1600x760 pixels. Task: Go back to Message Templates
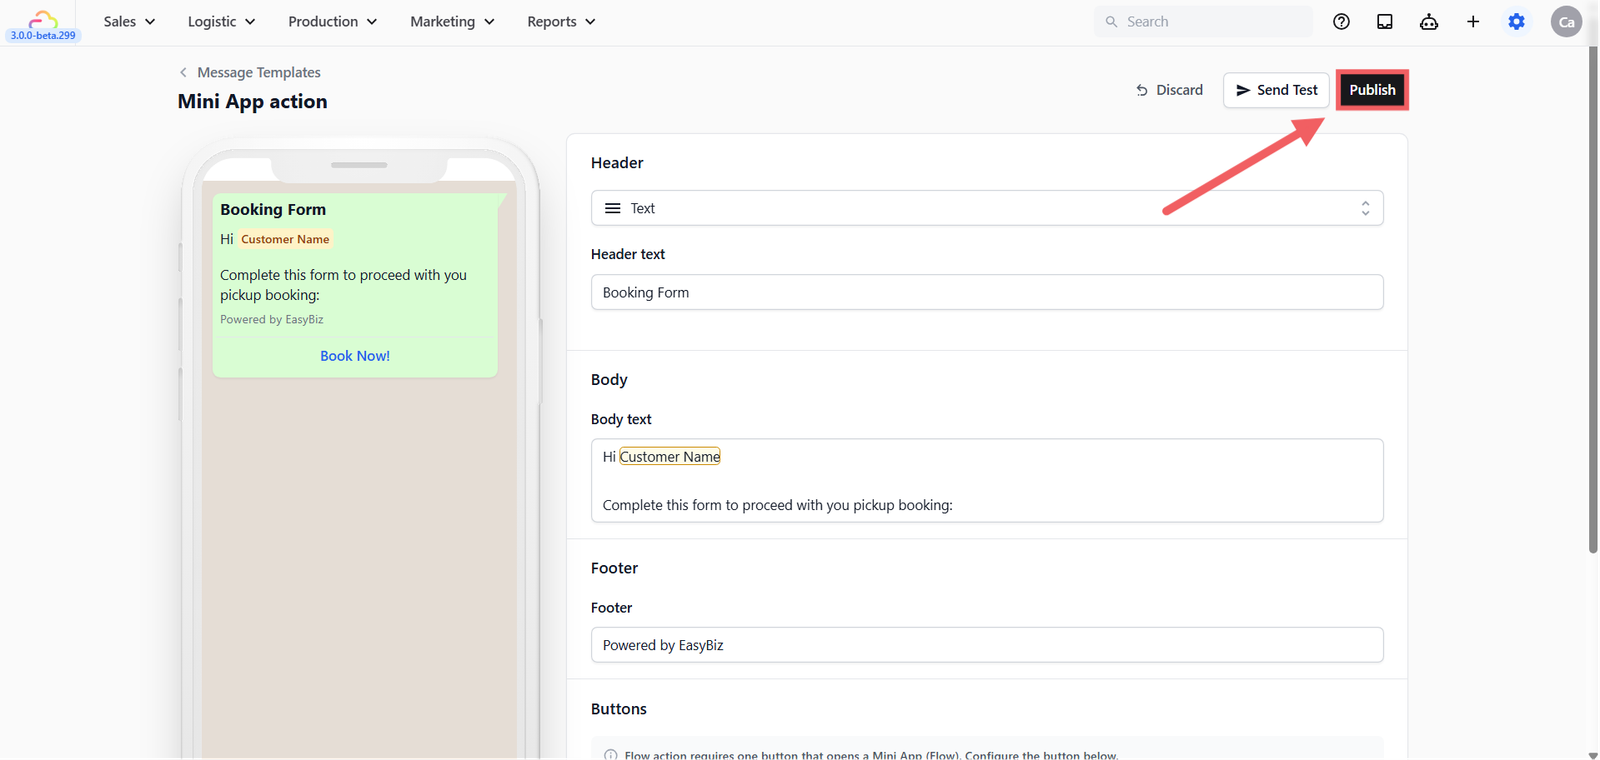(259, 72)
